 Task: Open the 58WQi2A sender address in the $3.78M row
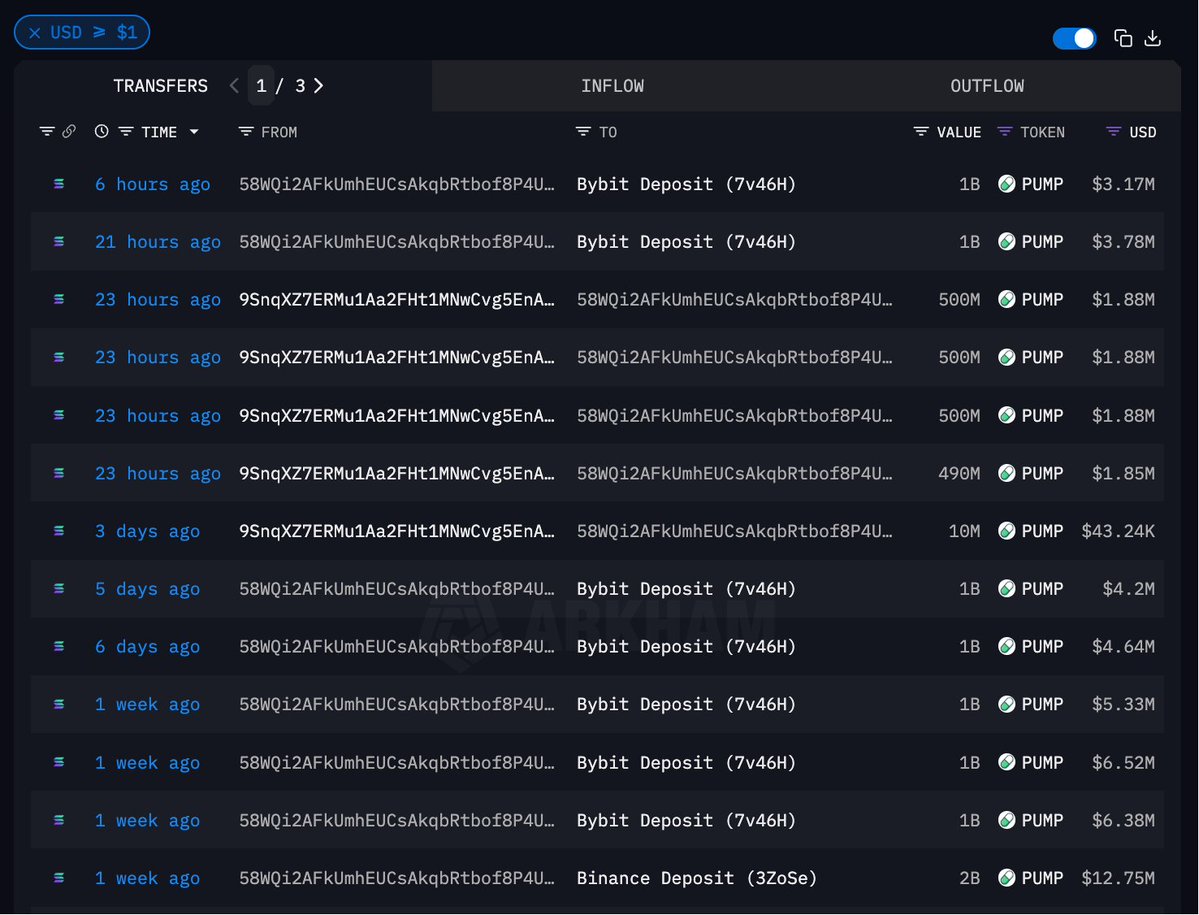(397, 242)
